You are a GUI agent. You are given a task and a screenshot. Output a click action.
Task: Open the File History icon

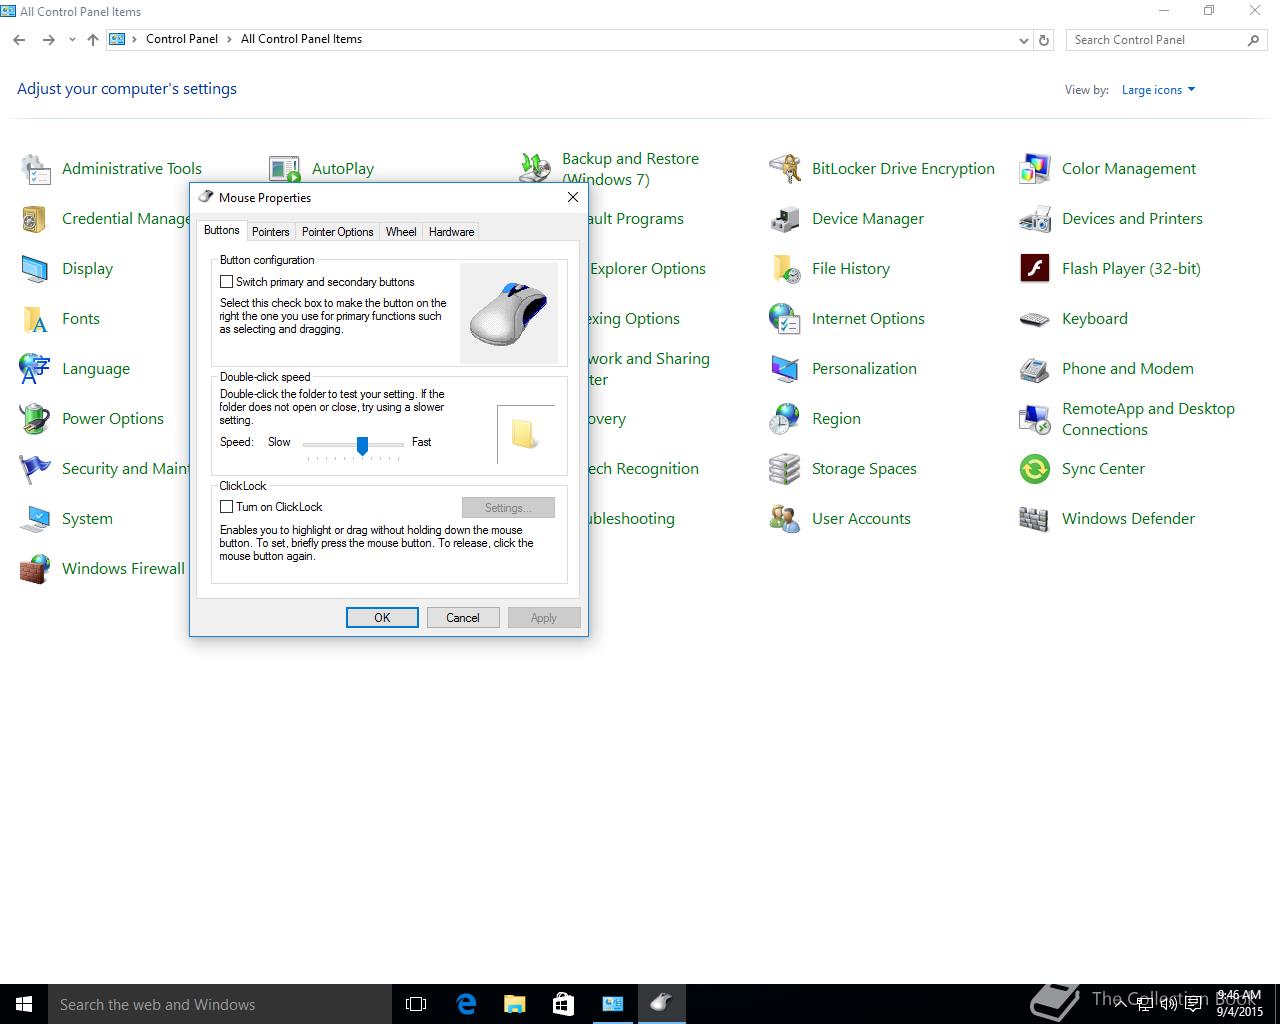[785, 269]
